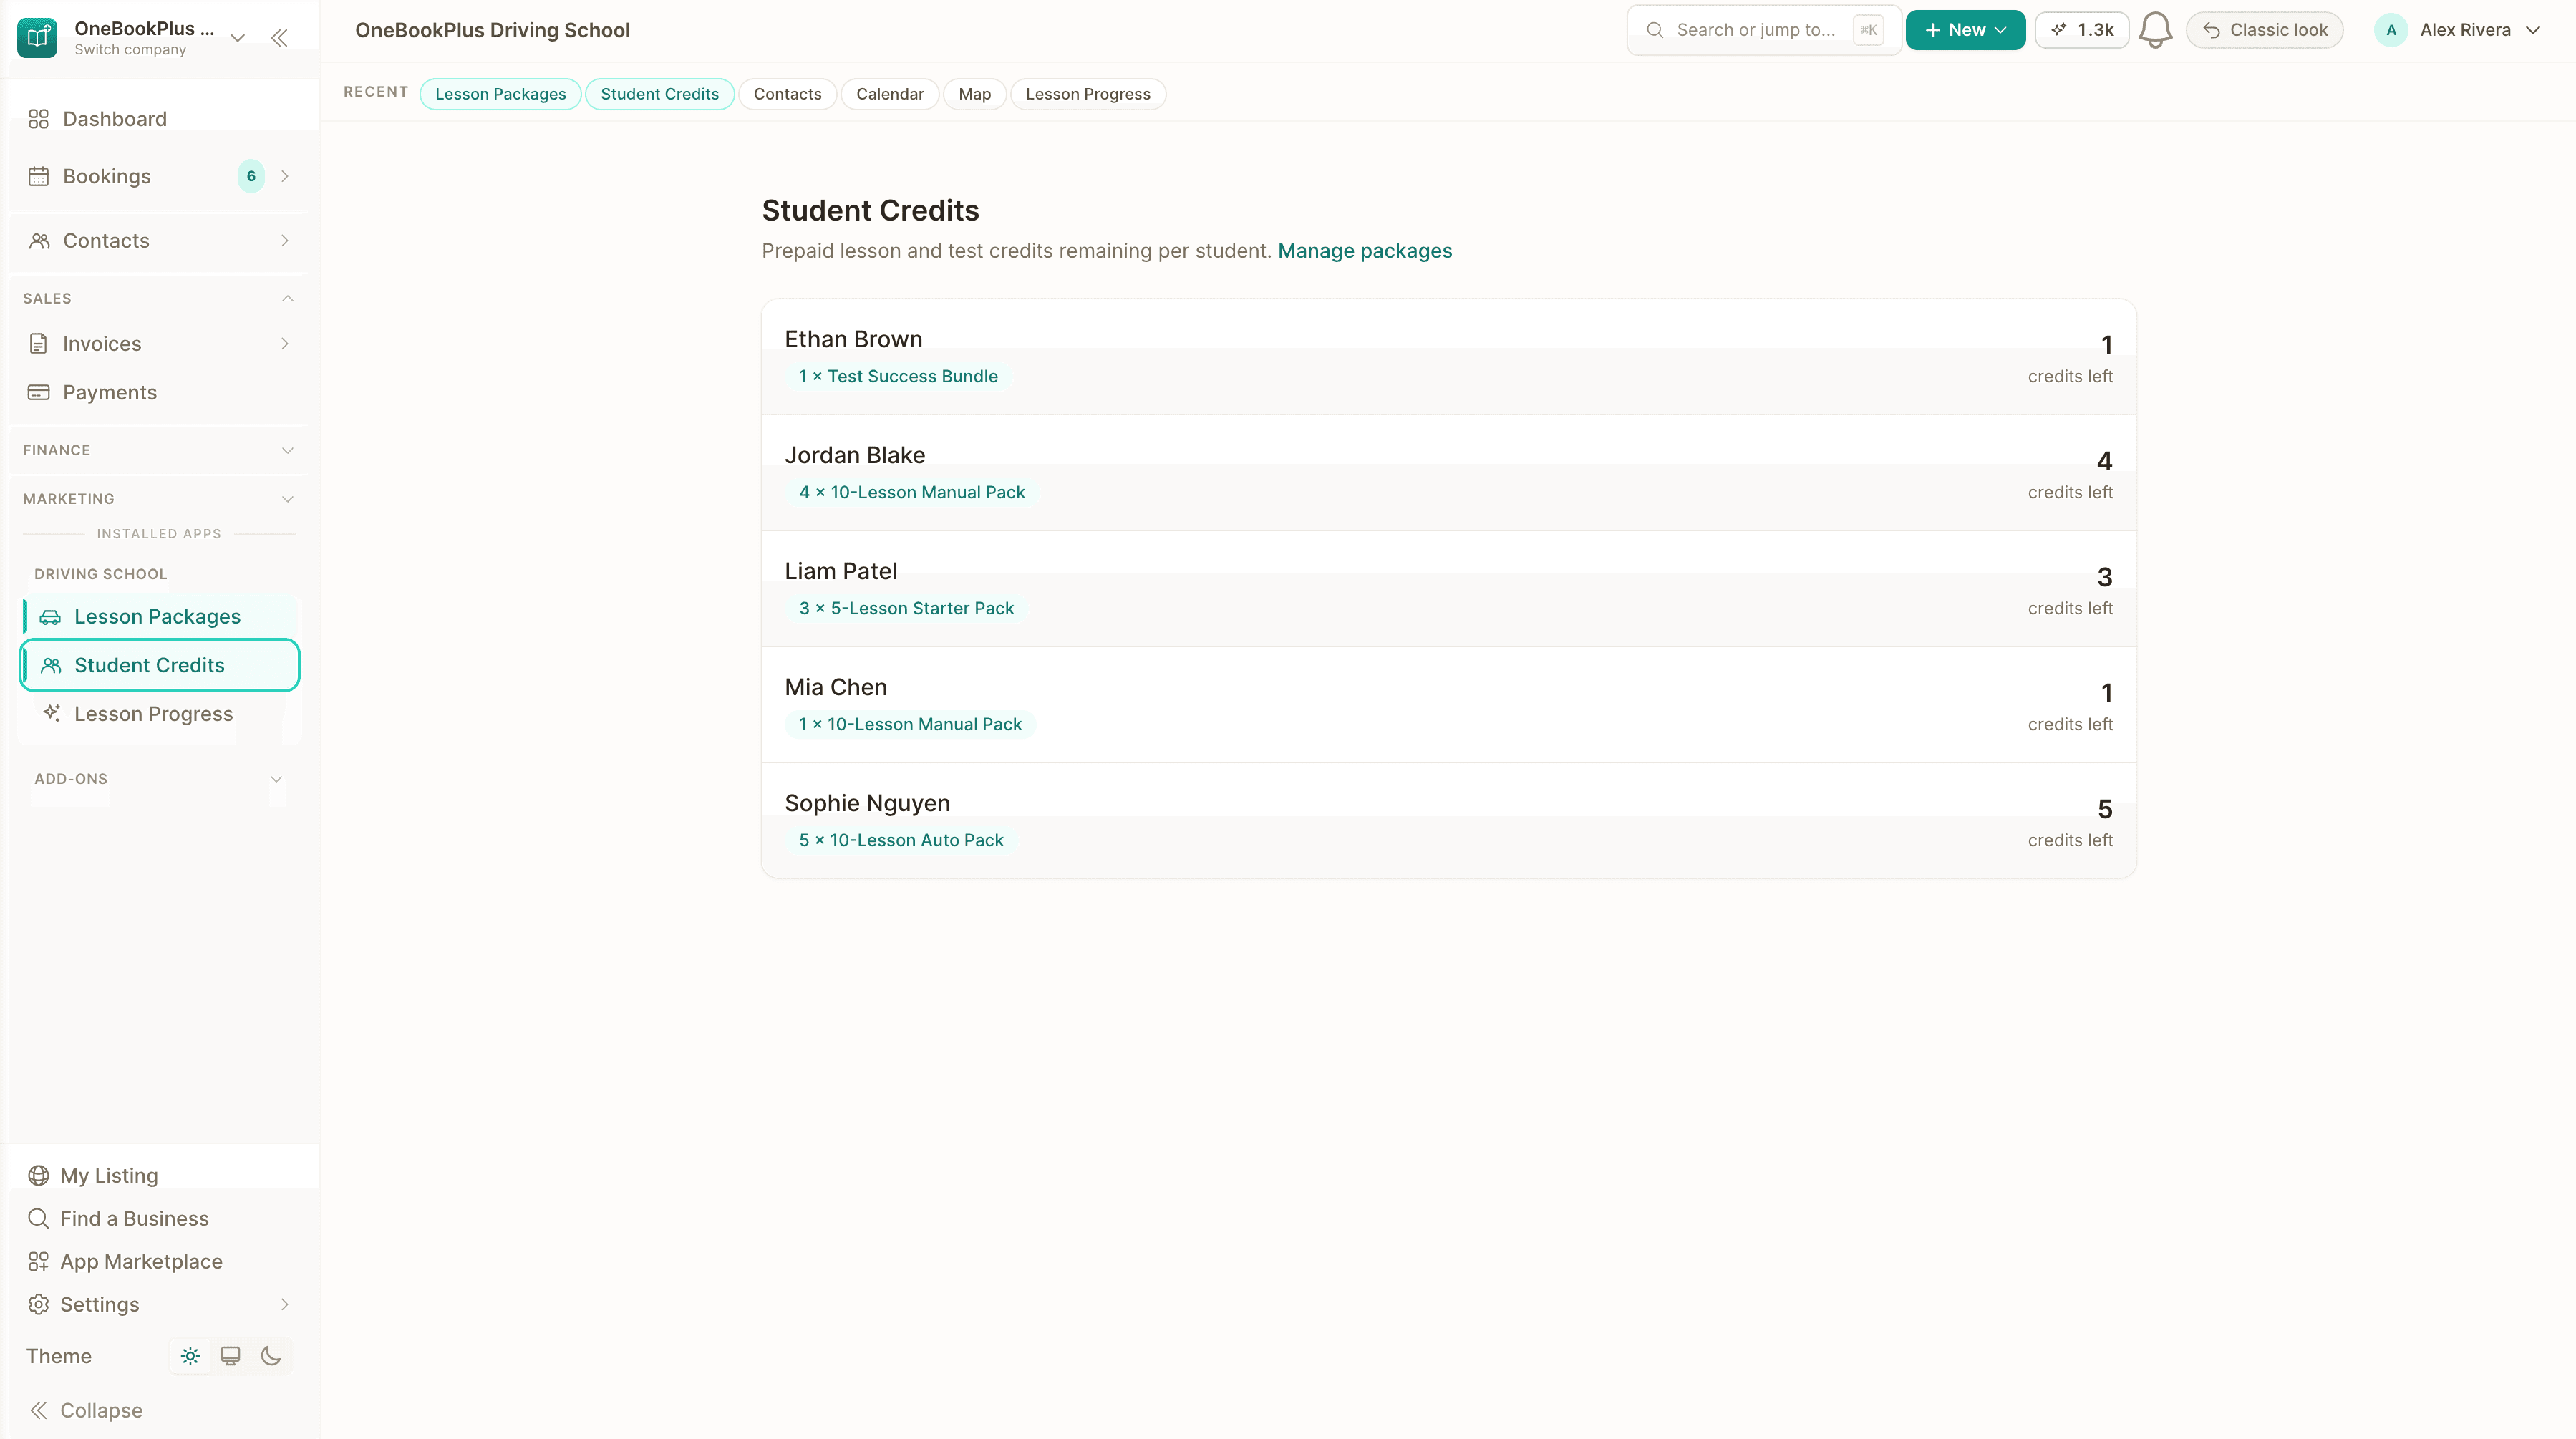Select Mia Chen's name

[x=835, y=688]
